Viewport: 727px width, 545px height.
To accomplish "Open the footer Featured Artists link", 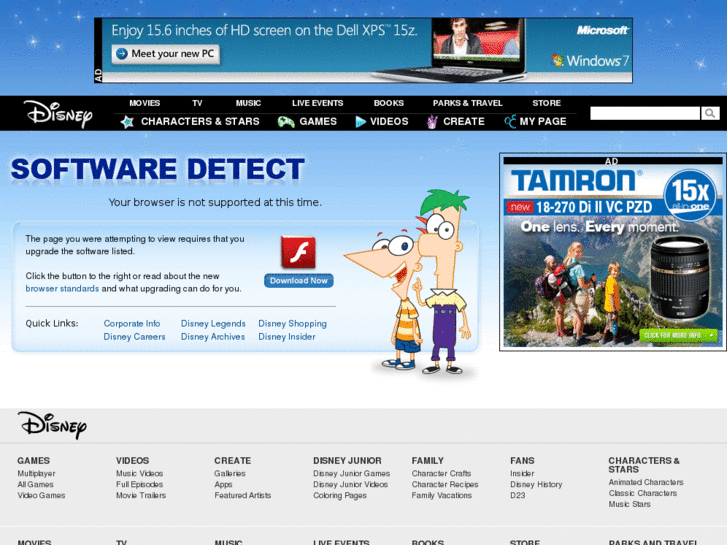I will pos(242,495).
